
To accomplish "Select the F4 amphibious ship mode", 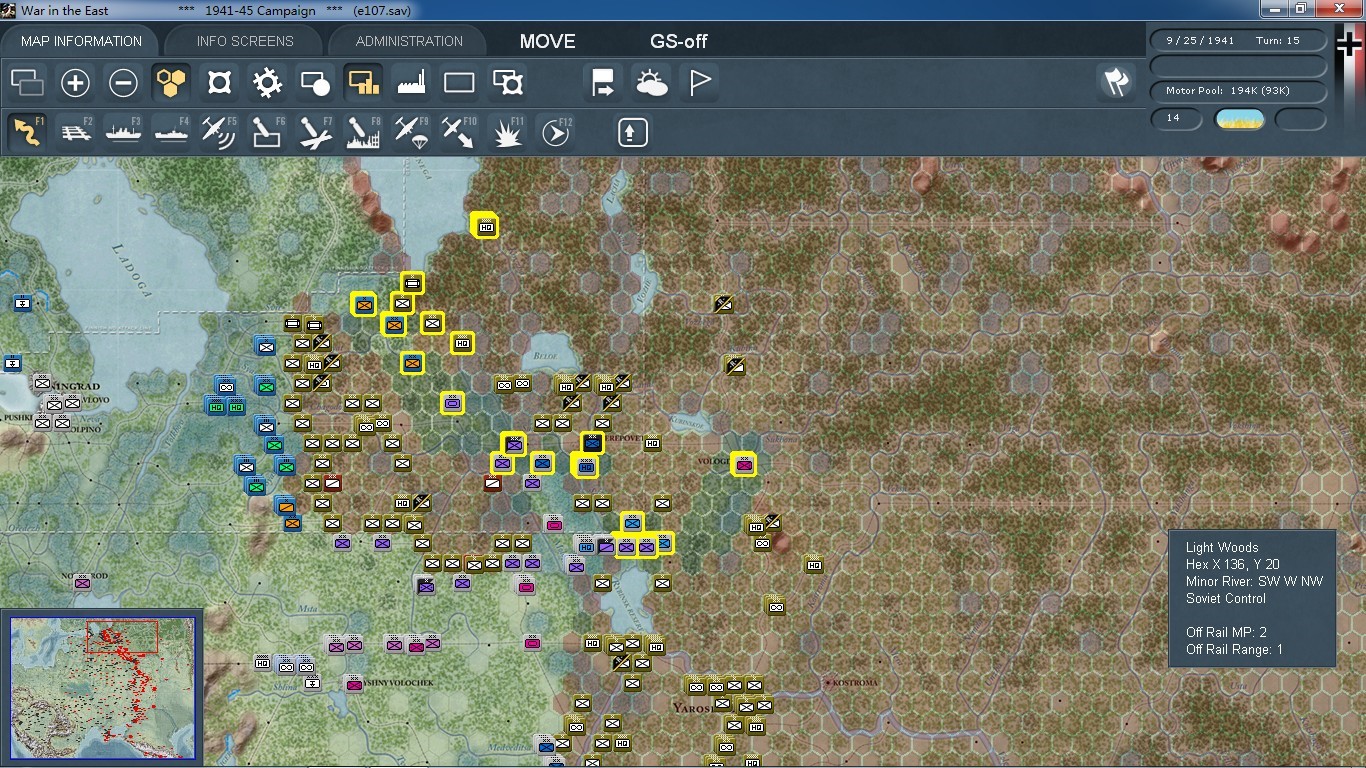I will [171, 132].
